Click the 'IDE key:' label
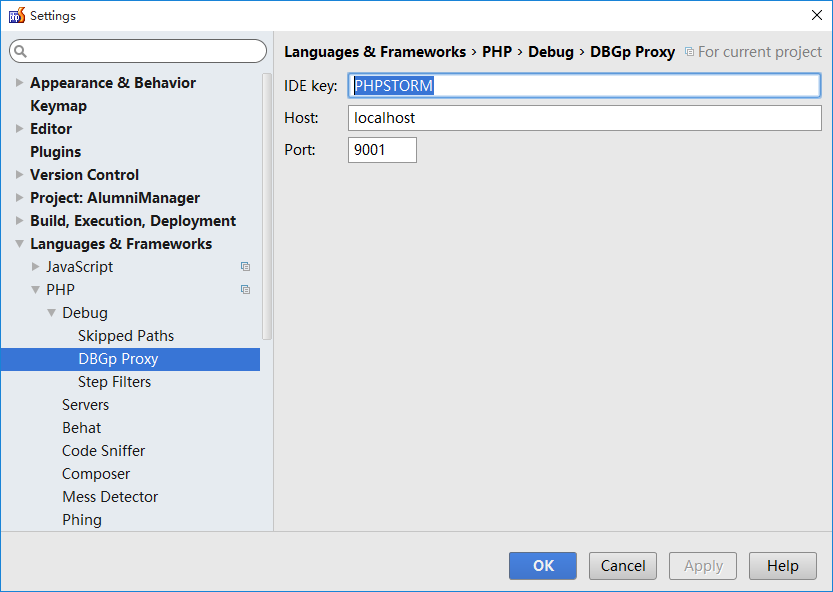 tap(311, 86)
